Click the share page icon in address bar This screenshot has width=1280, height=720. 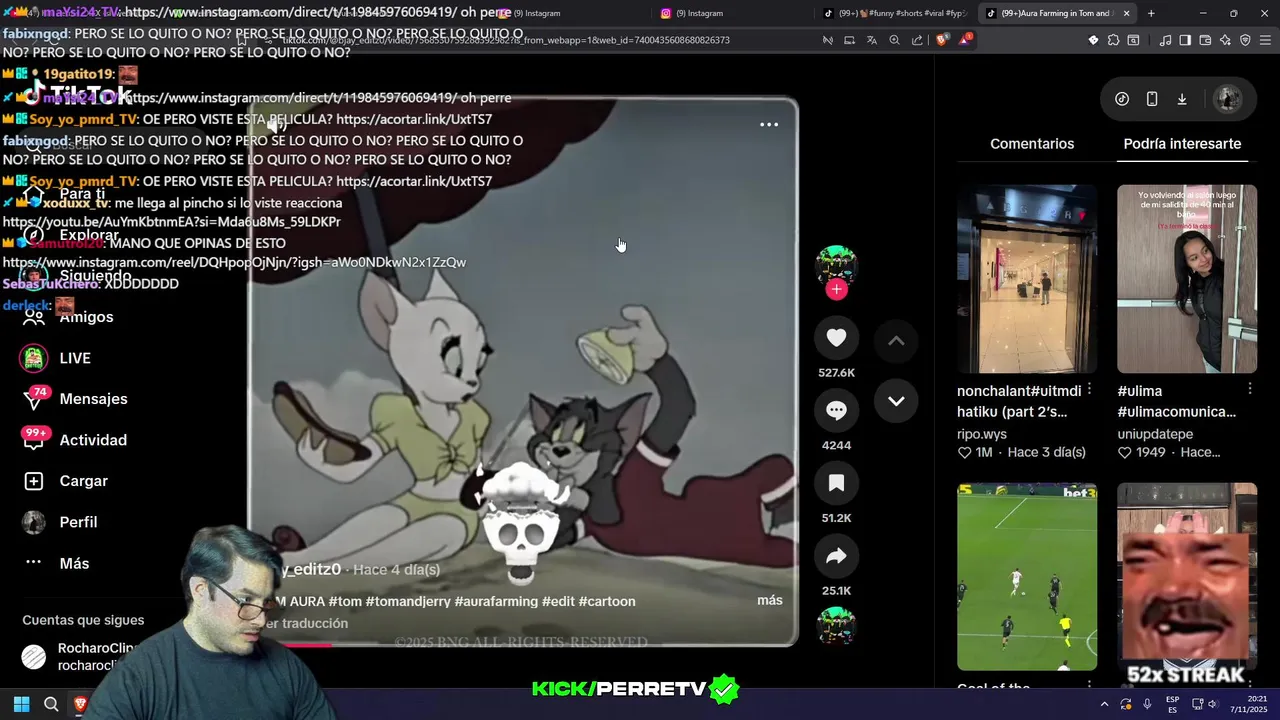tap(917, 40)
